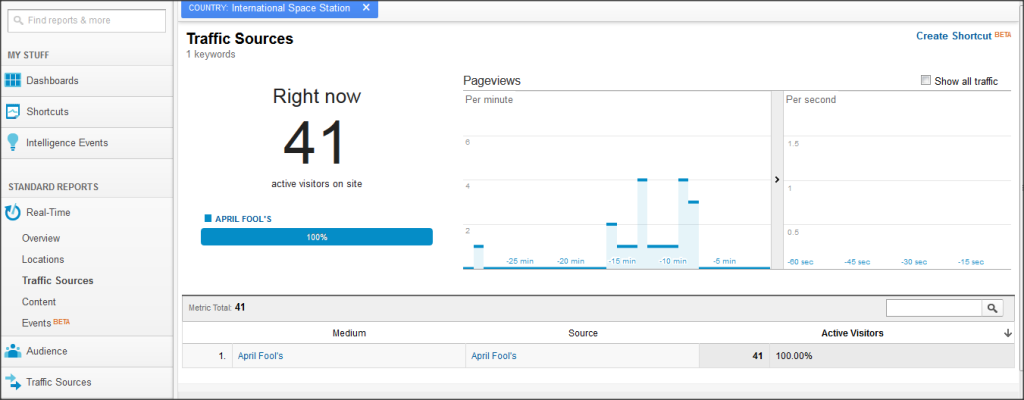This screenshot has height=400, width=1024.
Task: Click the Traffic Sources arrows icon in sidebar
Action: pos(13,382)
